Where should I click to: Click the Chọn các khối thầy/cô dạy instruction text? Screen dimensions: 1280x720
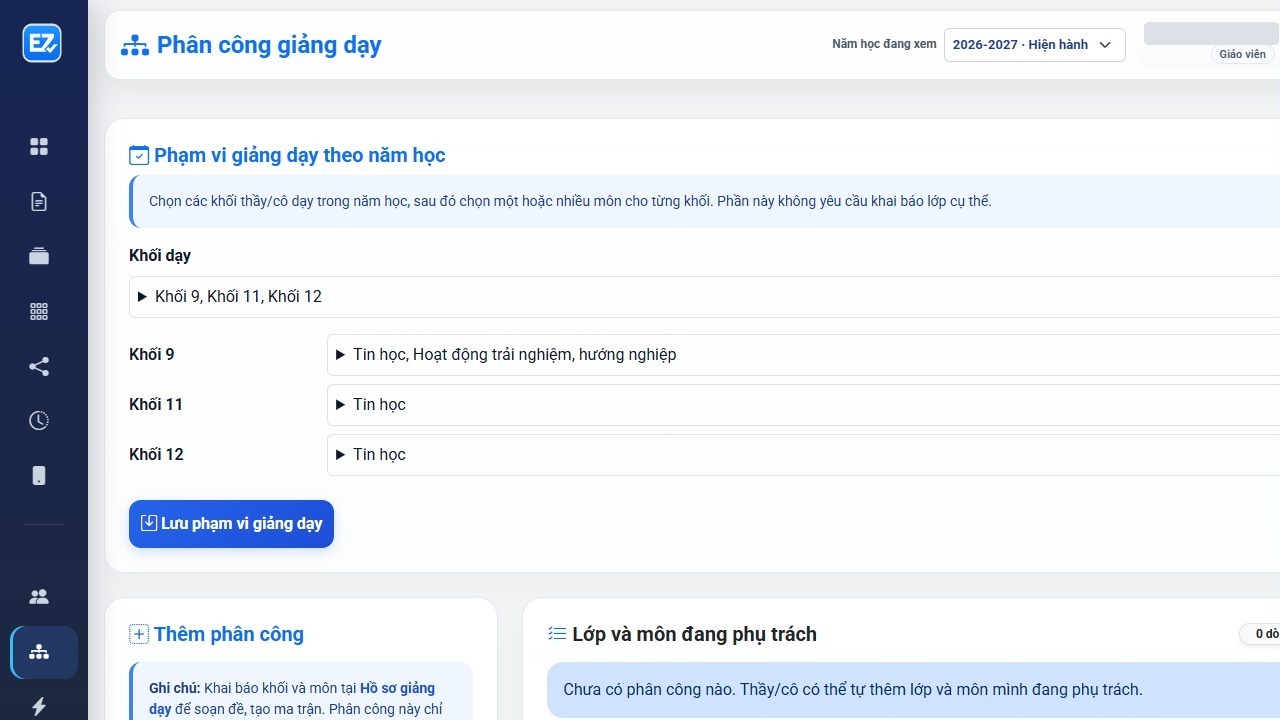tap(570, 201)
